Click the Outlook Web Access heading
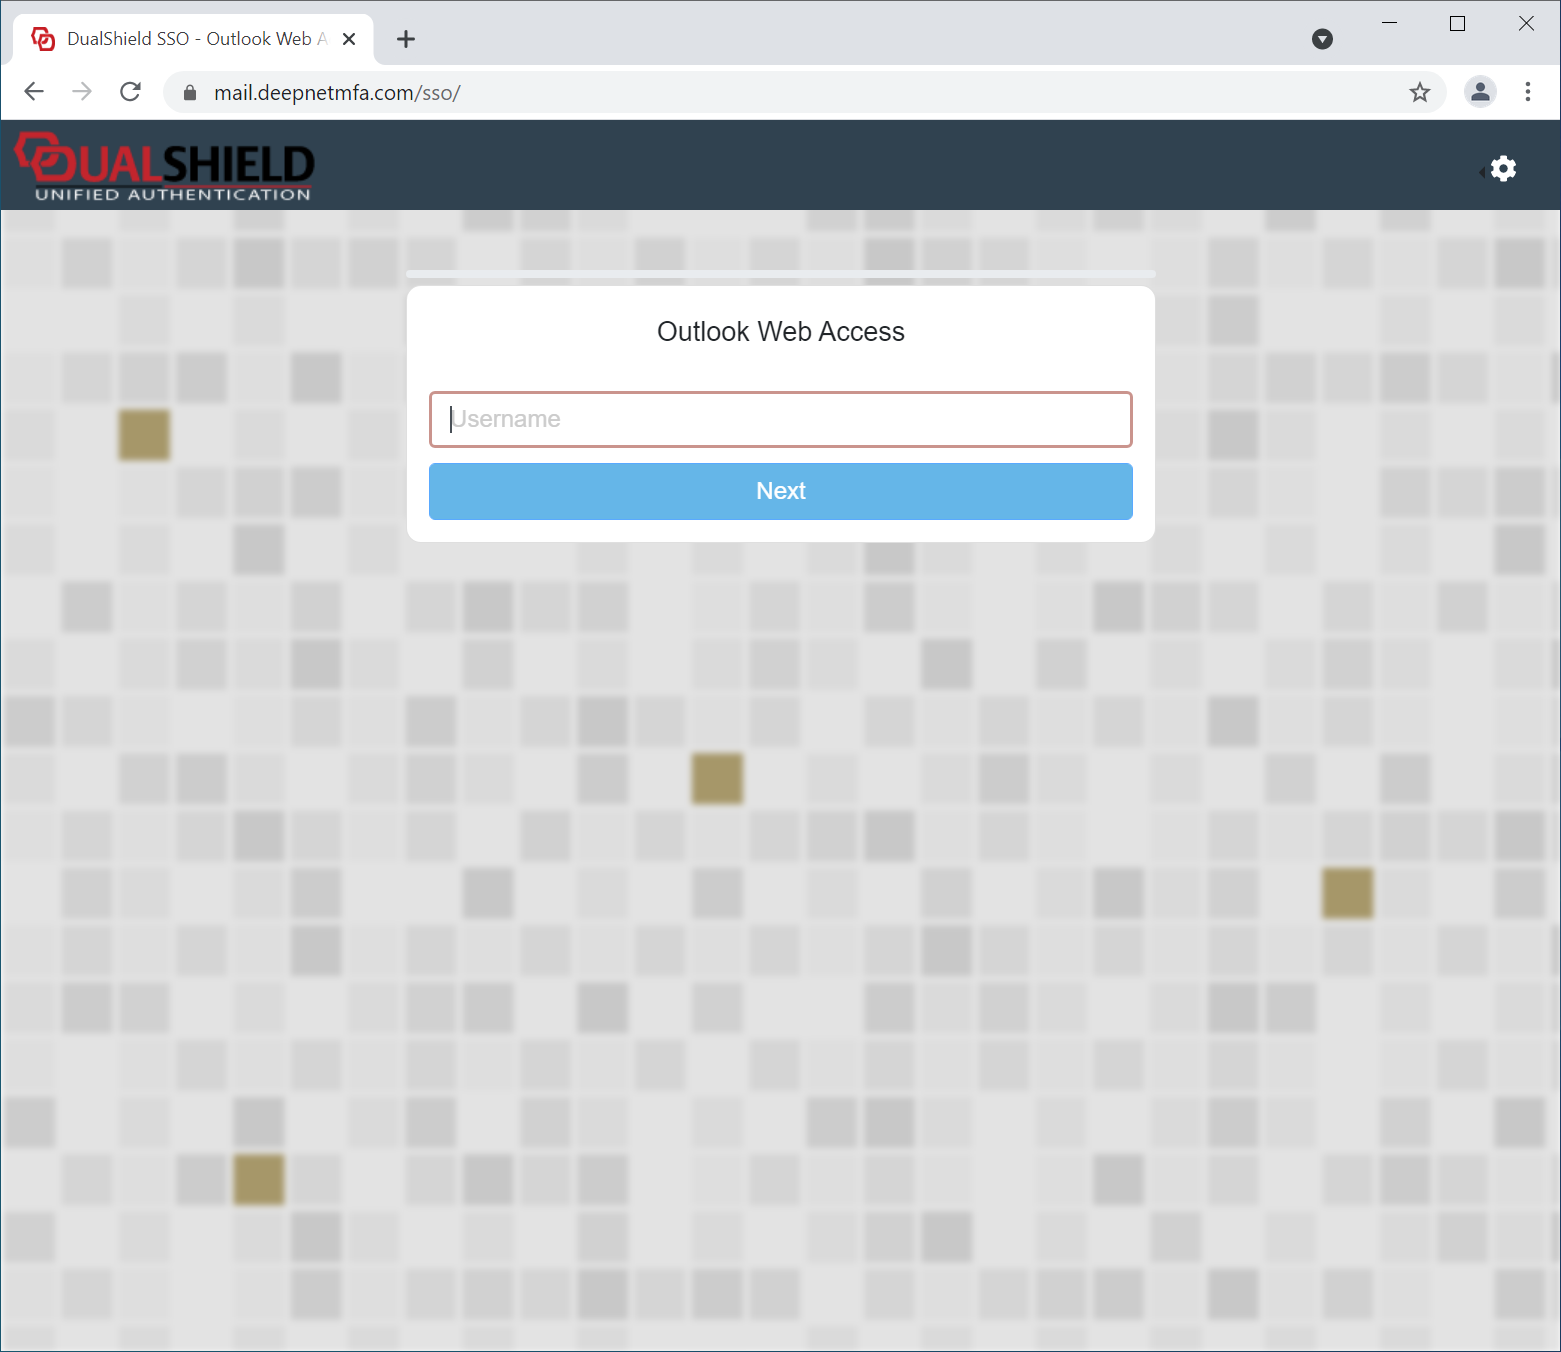Screen dimensions: 1561x1352 tap(780, 332)
